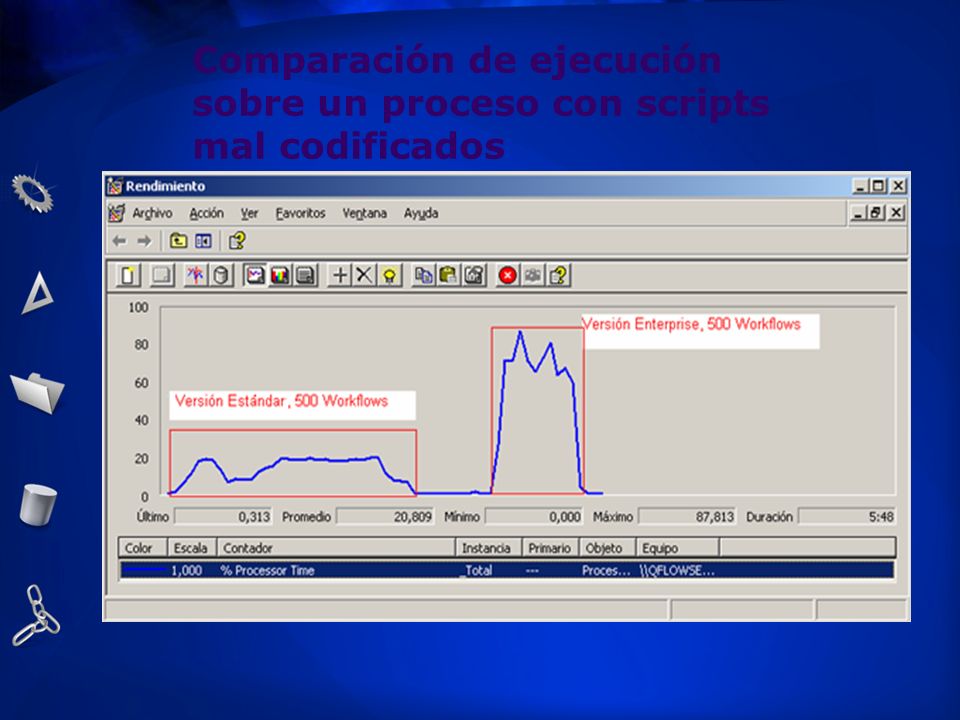Close the inner console child window
The width and height of the screenshot is (960, 720).
[x=896, y=212]
